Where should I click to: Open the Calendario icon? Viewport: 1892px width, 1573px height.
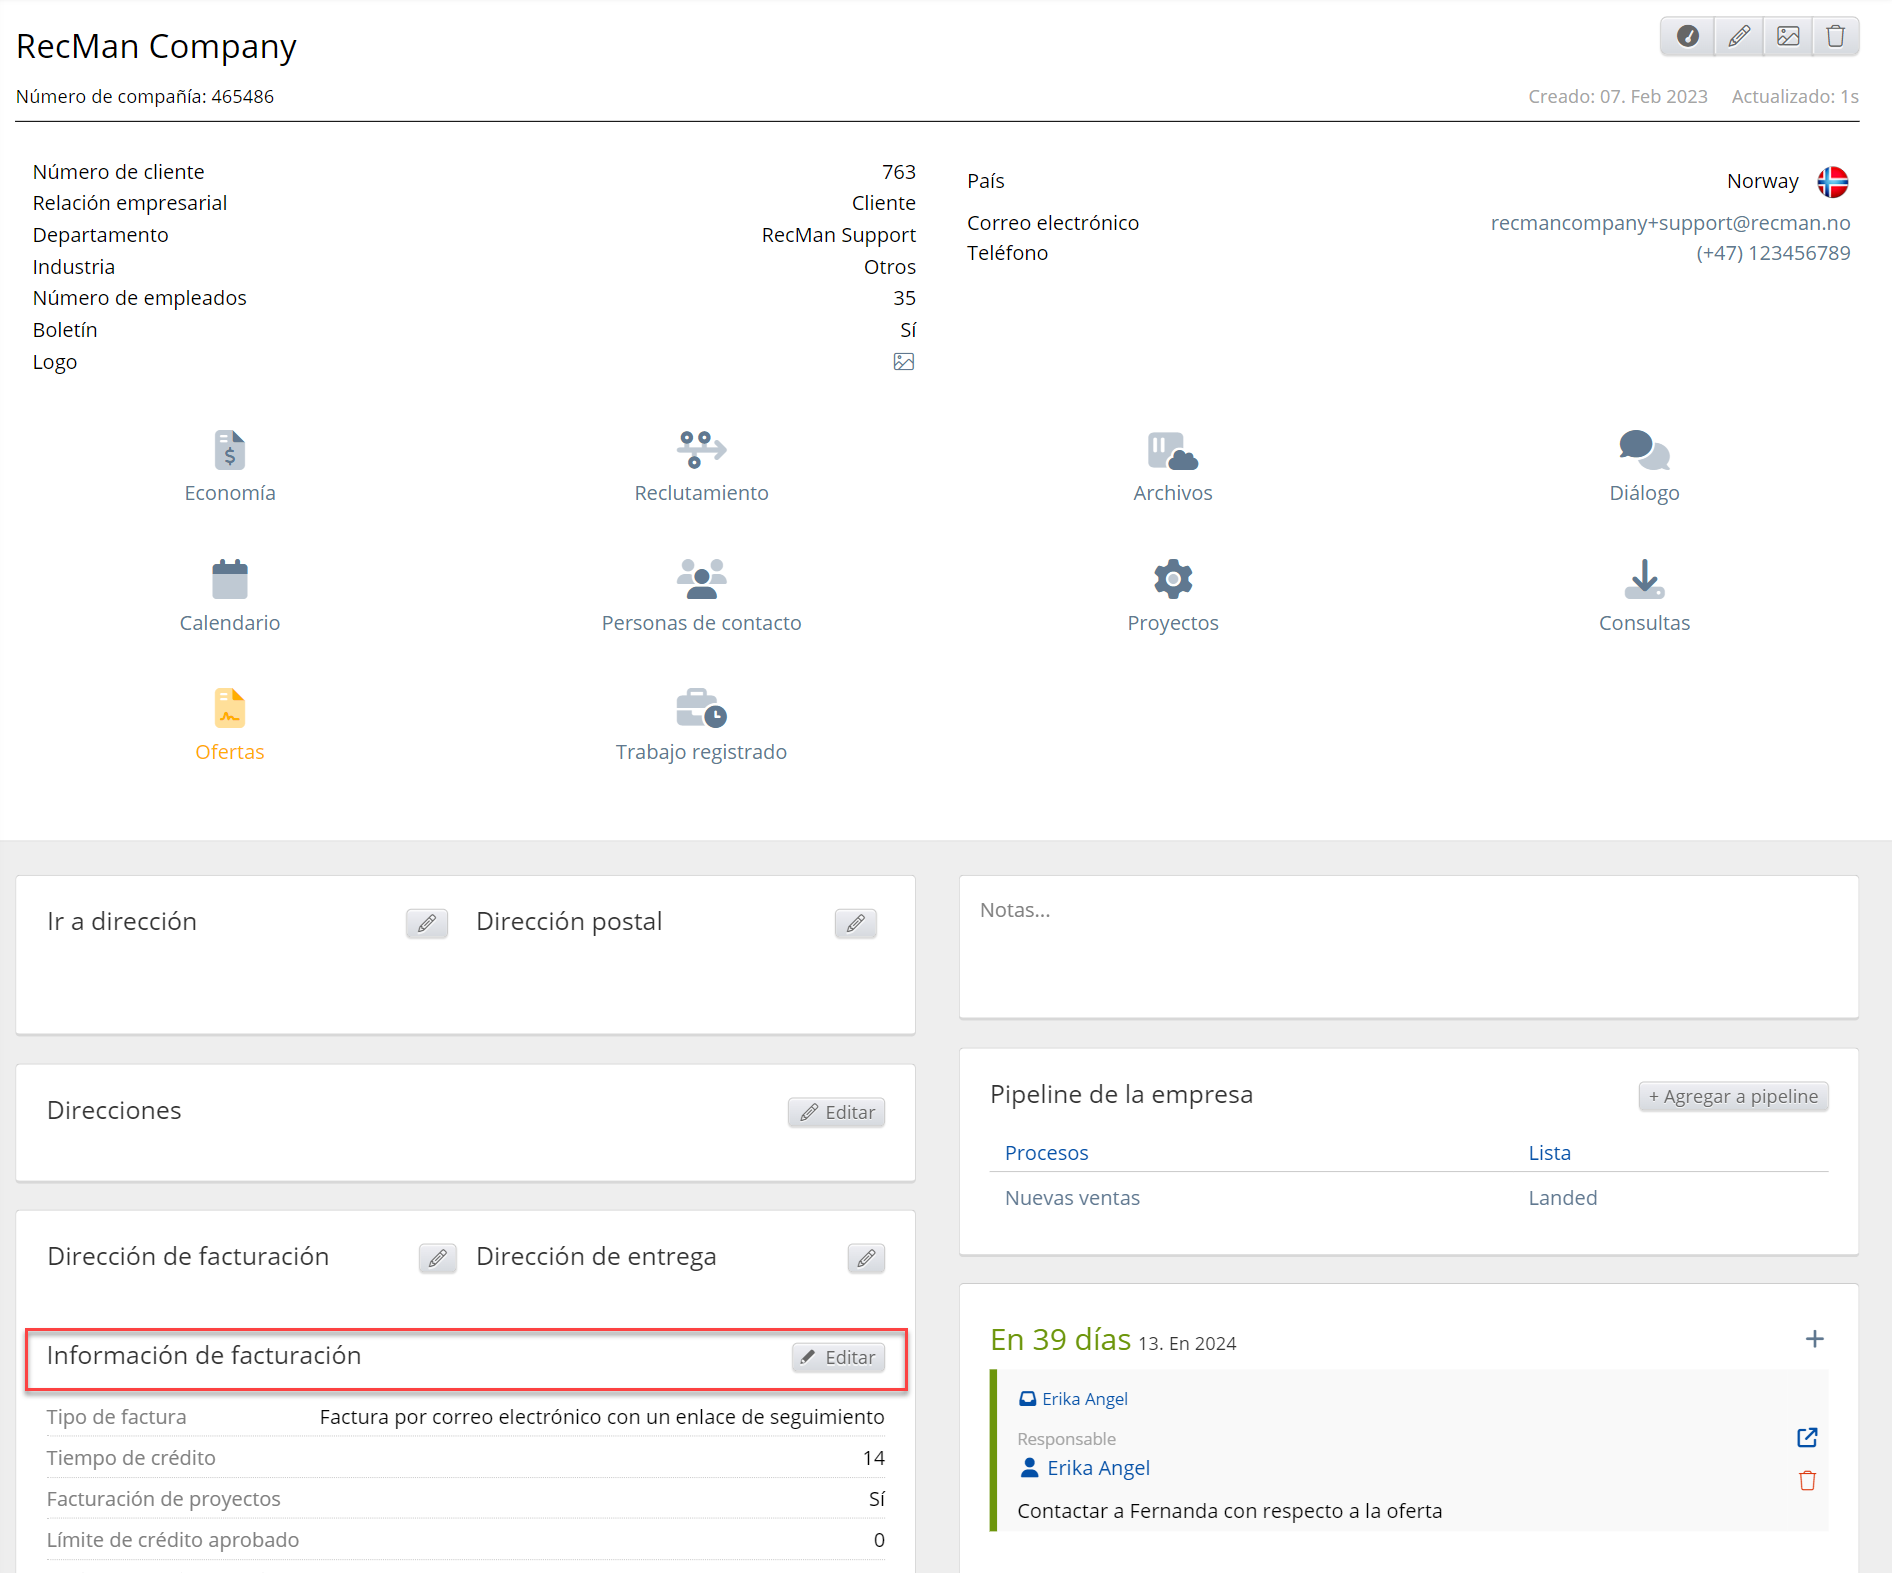229,580
